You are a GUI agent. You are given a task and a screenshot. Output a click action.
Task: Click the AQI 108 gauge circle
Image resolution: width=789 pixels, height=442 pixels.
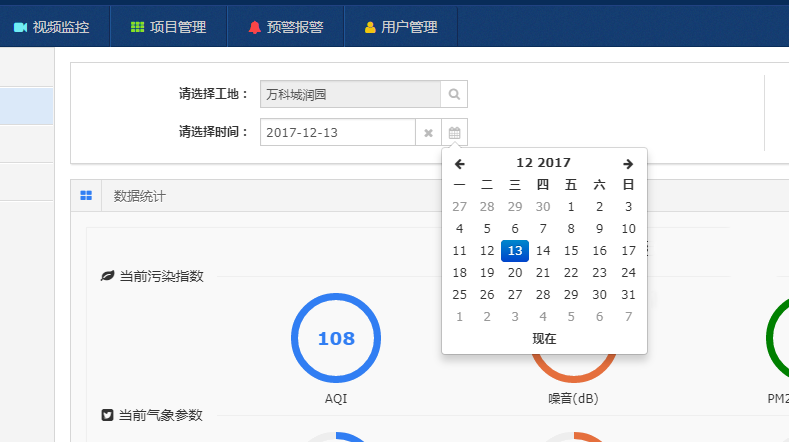point(336,338)
